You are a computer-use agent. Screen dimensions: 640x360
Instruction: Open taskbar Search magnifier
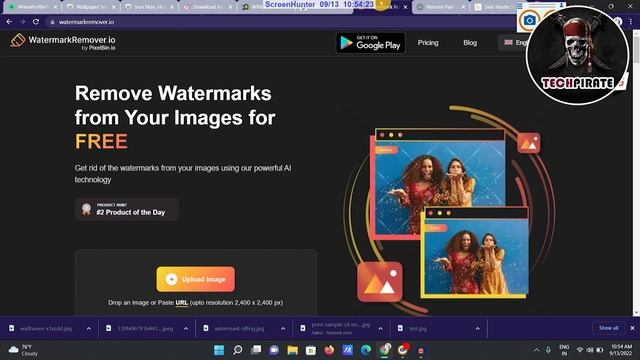point(237,350)
